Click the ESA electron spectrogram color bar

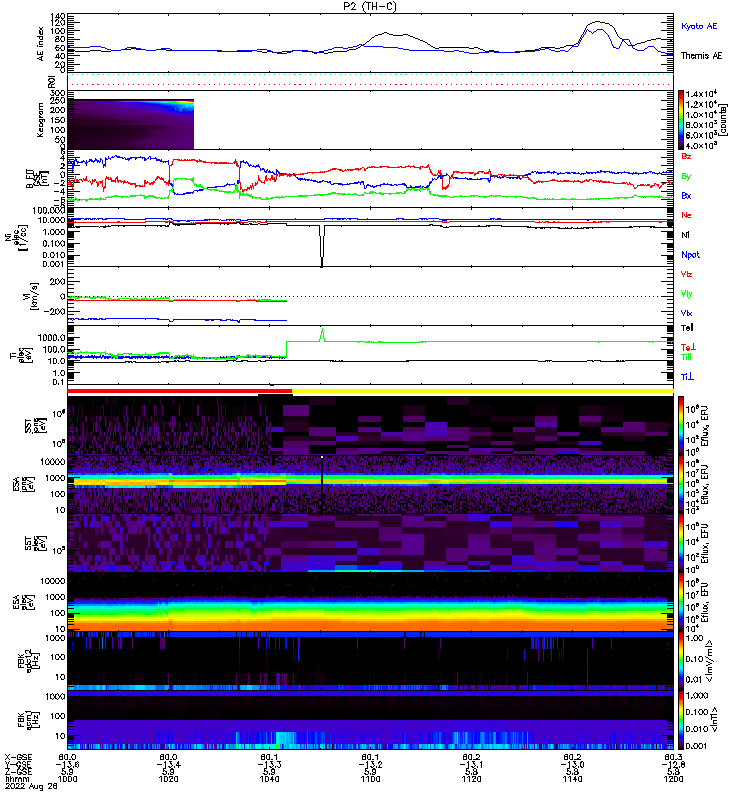(681, 602)
